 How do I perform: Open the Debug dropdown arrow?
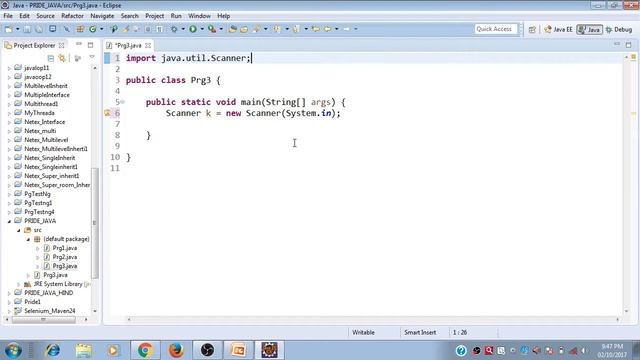(x=183, y=29)
